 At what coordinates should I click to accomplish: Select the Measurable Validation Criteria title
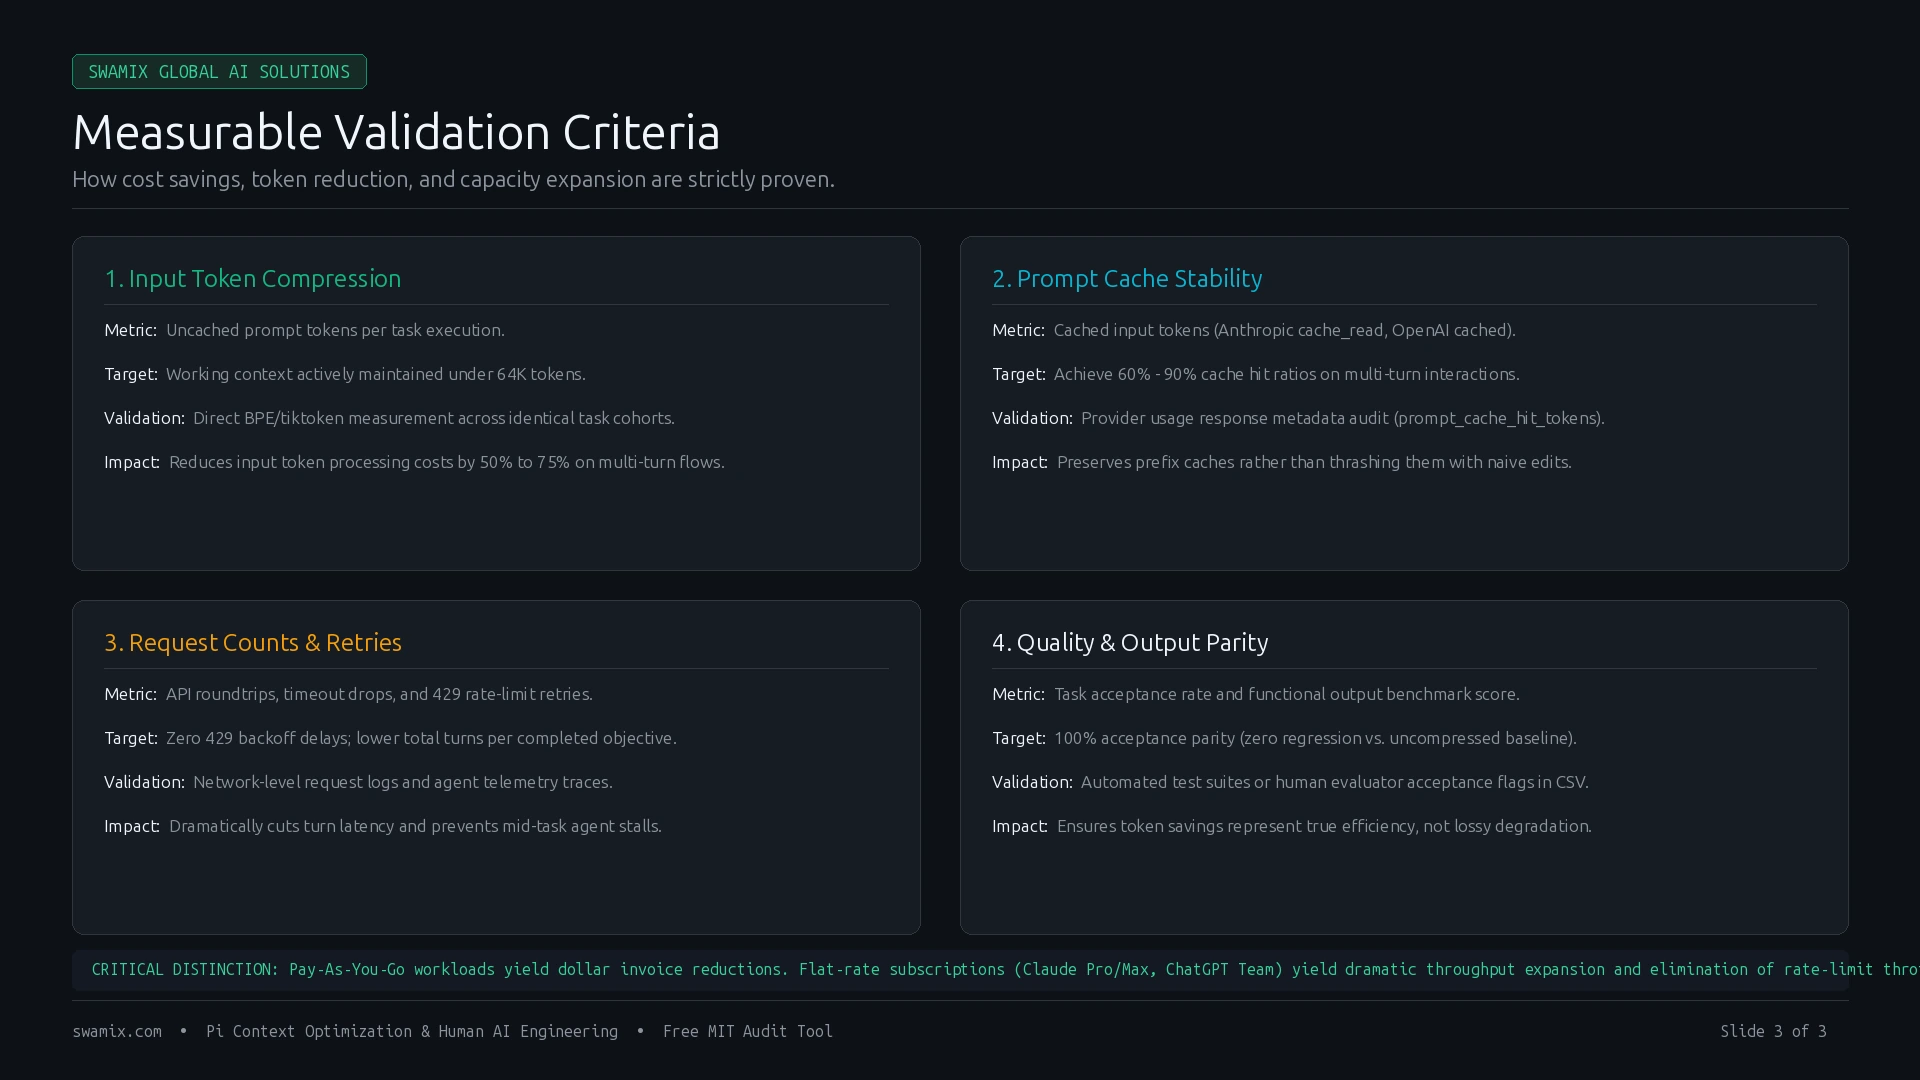[396, 132]
